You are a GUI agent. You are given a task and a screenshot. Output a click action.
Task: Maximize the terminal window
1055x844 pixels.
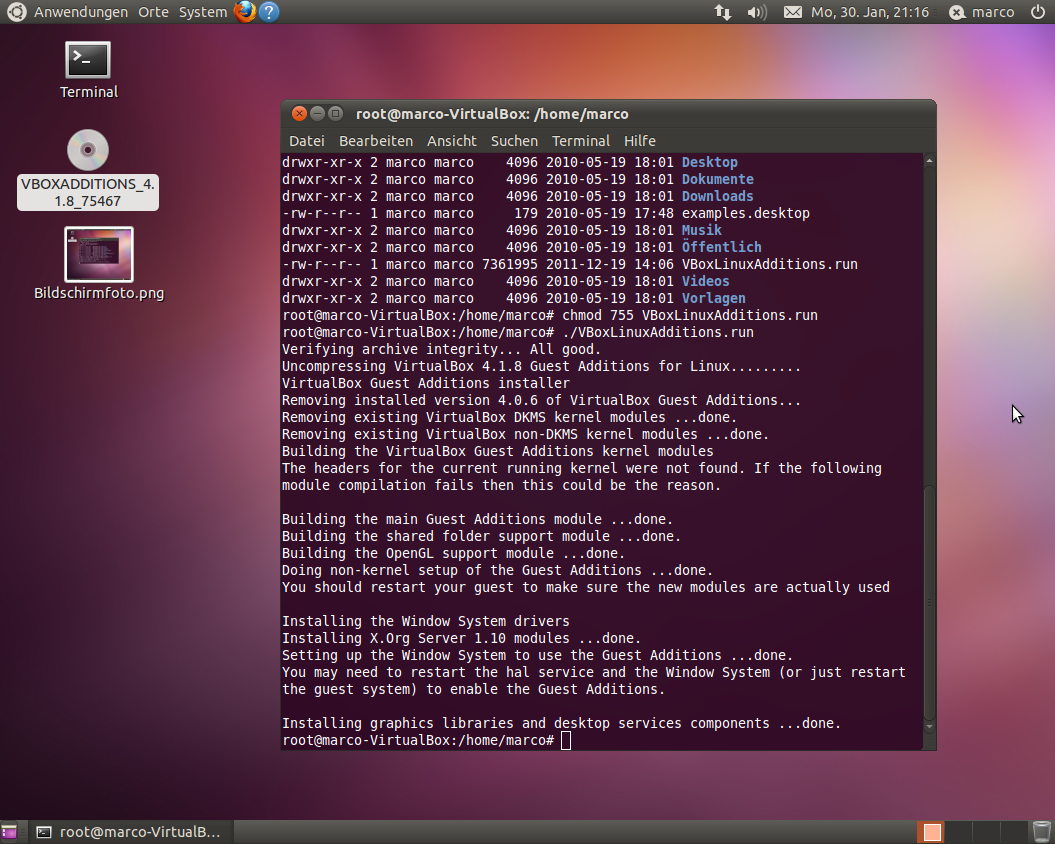(x=336, y=114)
